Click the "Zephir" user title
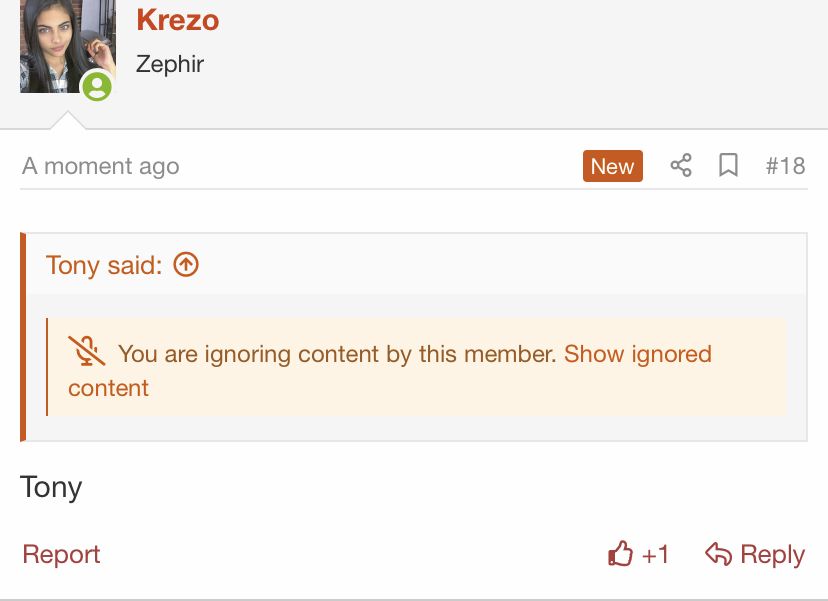Image resolution: width=828 pixels, height=601 pixels. pyautogui.click(x=170, y=64)
